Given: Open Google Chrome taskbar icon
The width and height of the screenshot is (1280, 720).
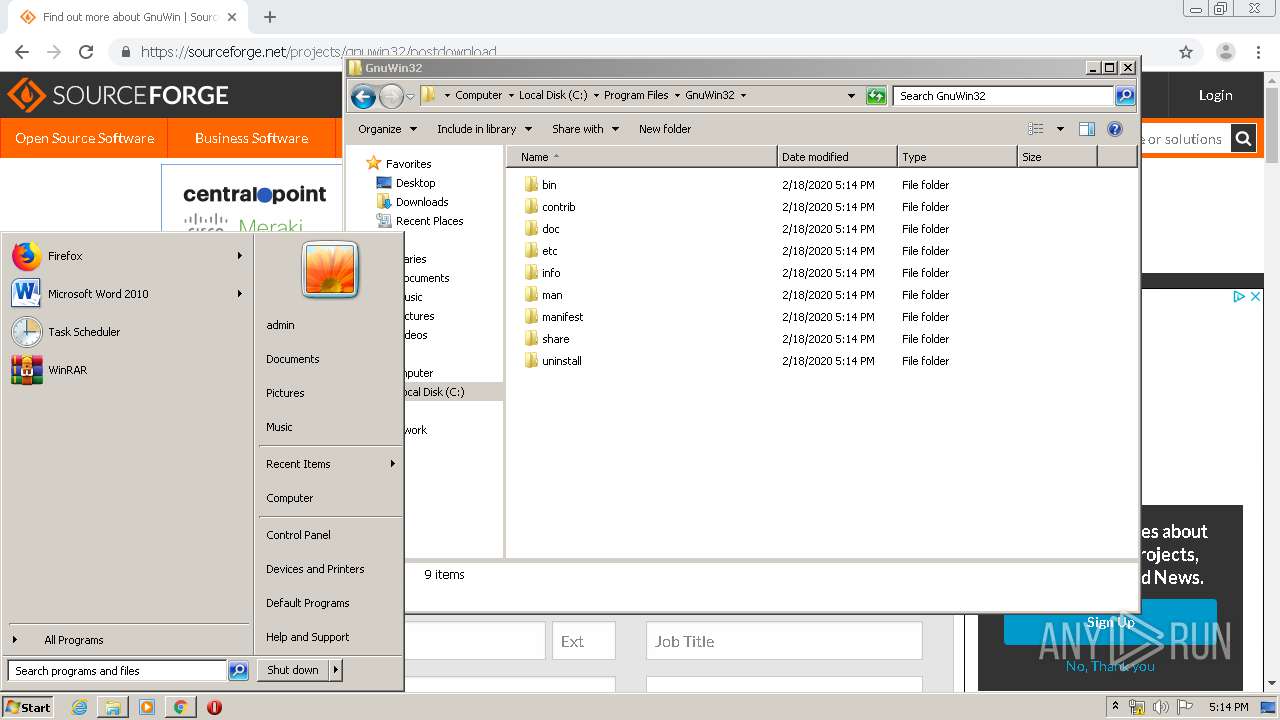Looking at the screenshot, I should click(x=180, y=707).
